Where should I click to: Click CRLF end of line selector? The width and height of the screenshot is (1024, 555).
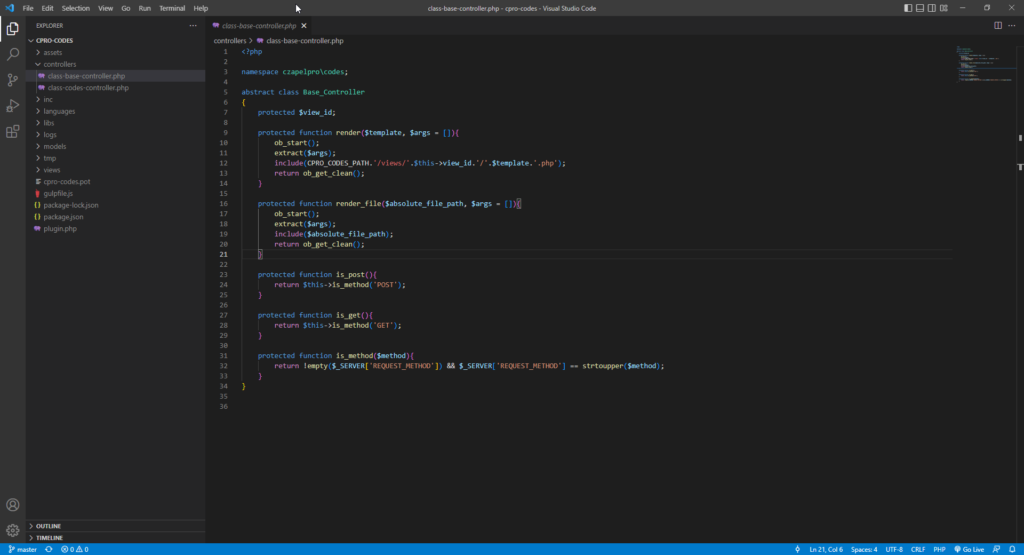918,549
